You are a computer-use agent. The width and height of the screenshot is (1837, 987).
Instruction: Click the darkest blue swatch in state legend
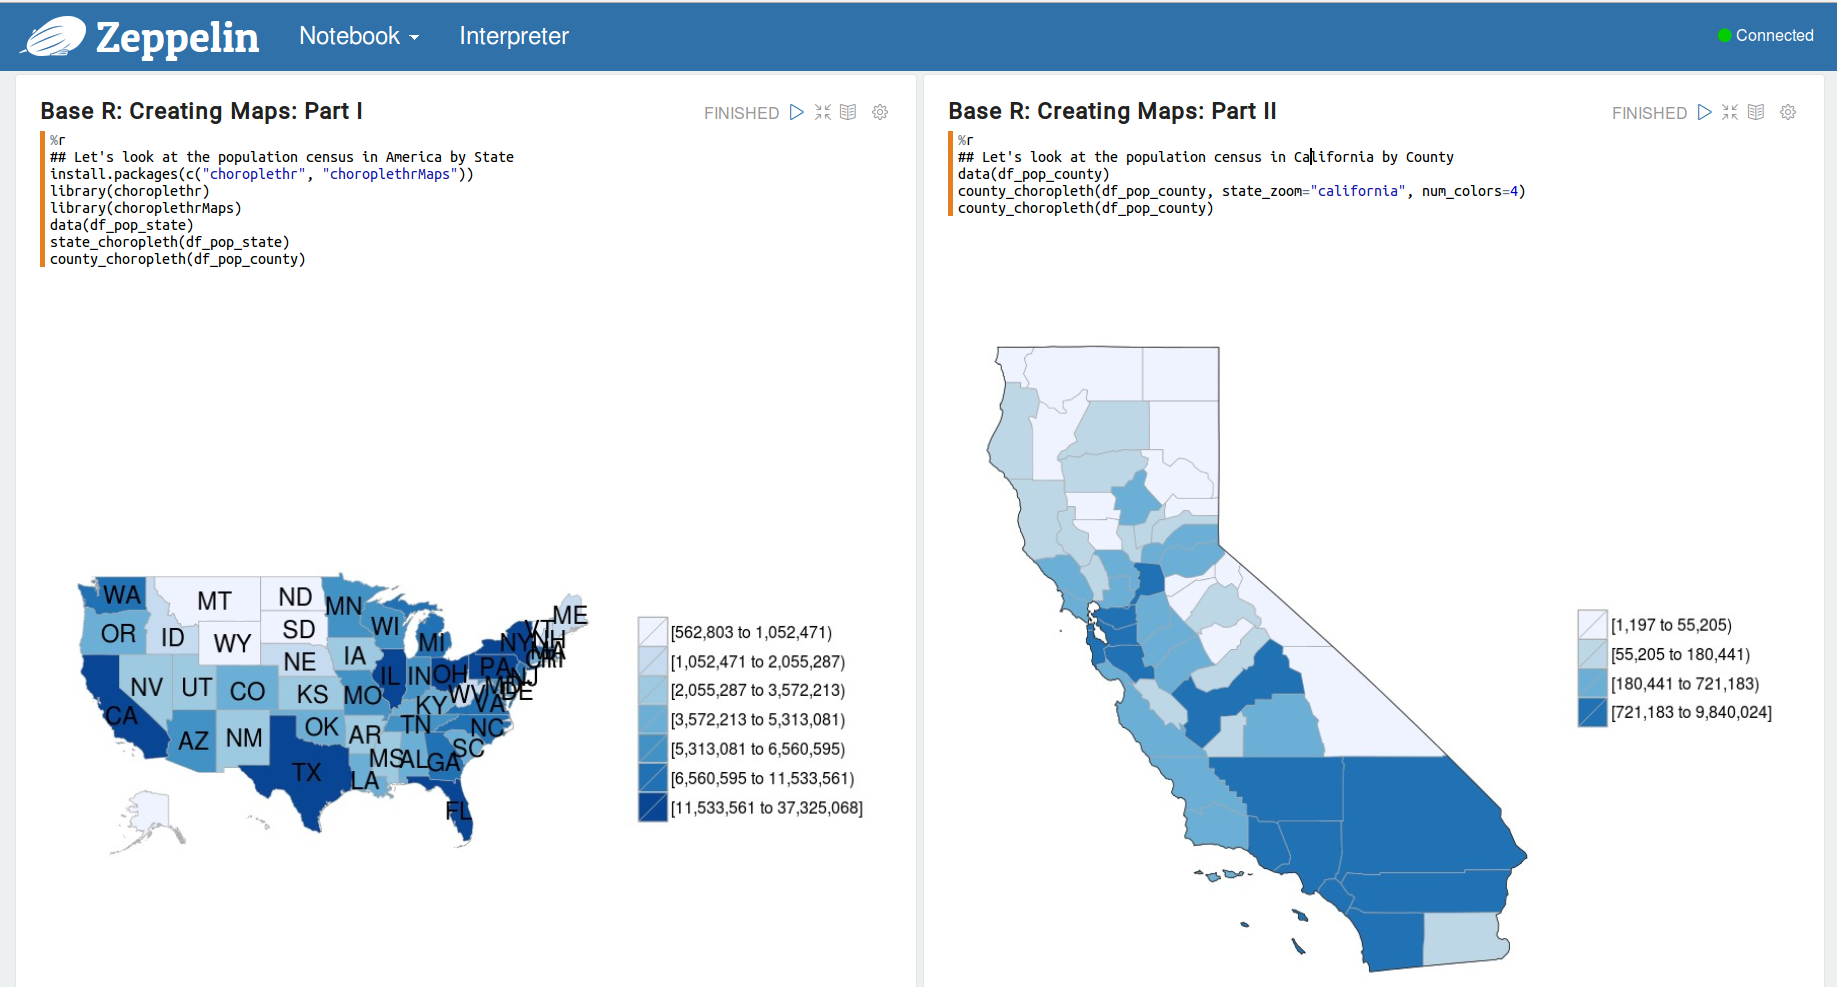pos(653,807)
